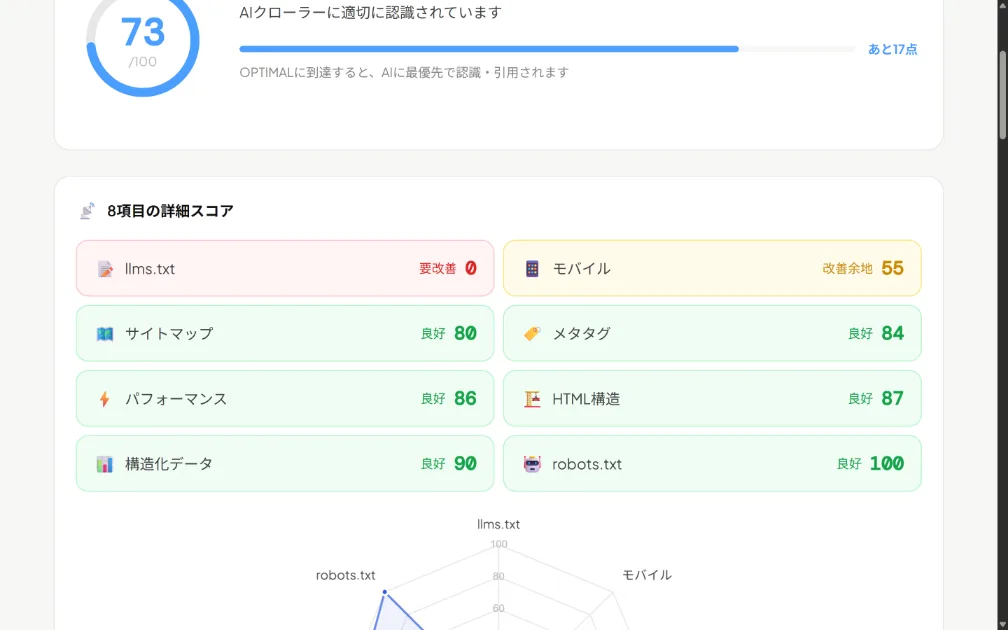
Task: Expand the サイトマップ card scoring 80
Action: pos(284,333)
